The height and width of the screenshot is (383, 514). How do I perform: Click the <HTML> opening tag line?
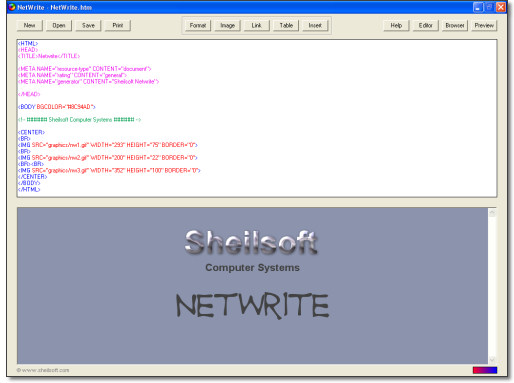[28, 43]
